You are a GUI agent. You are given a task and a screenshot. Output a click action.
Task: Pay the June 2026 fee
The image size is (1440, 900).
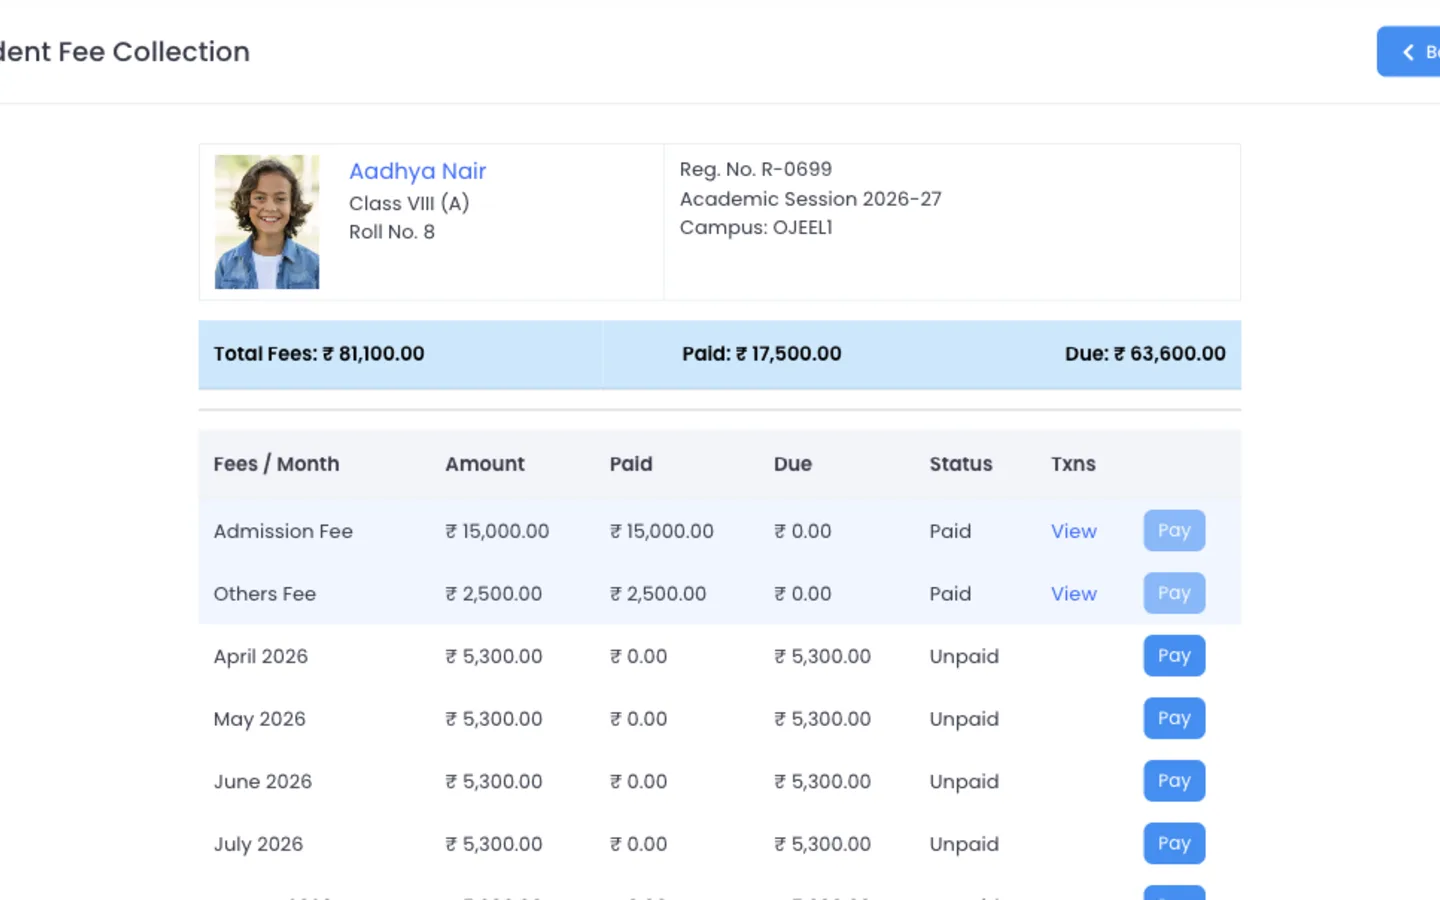pyautogui.click(x=1174, y=781)
